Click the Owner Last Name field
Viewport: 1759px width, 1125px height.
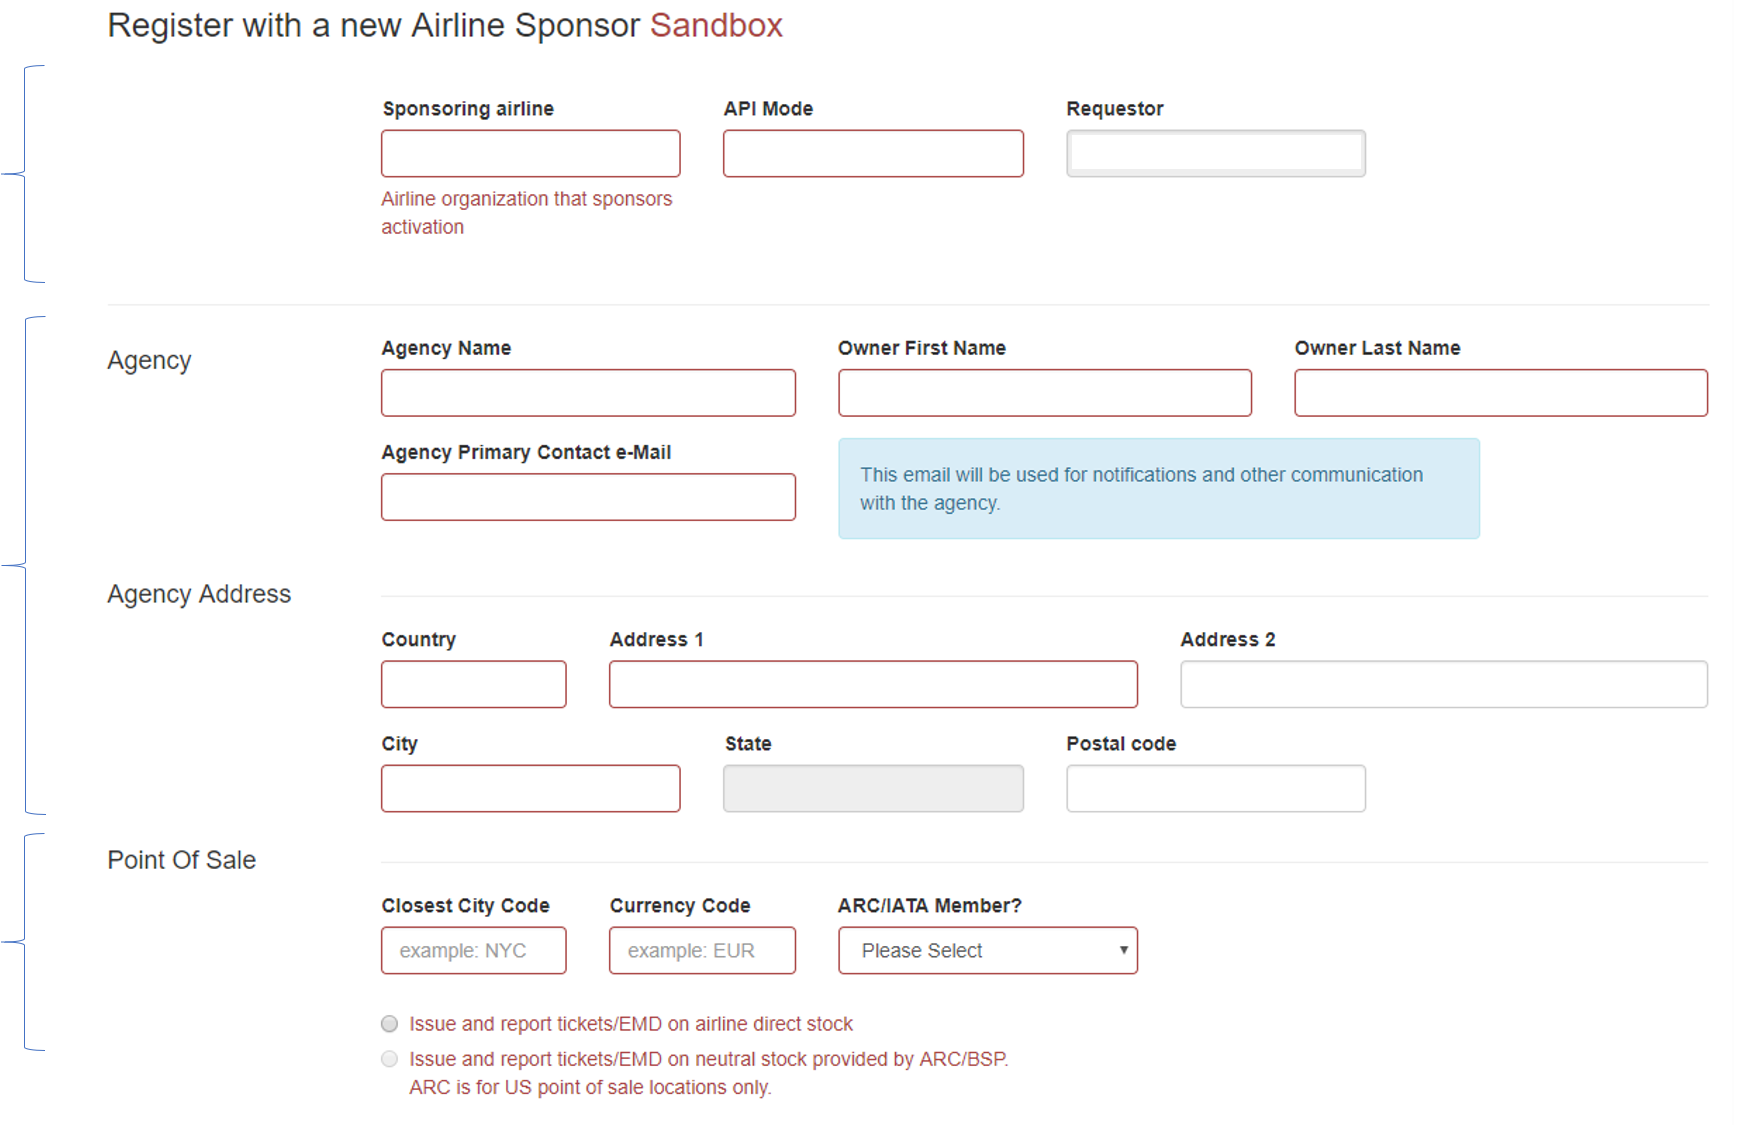tap(1501, 393)
